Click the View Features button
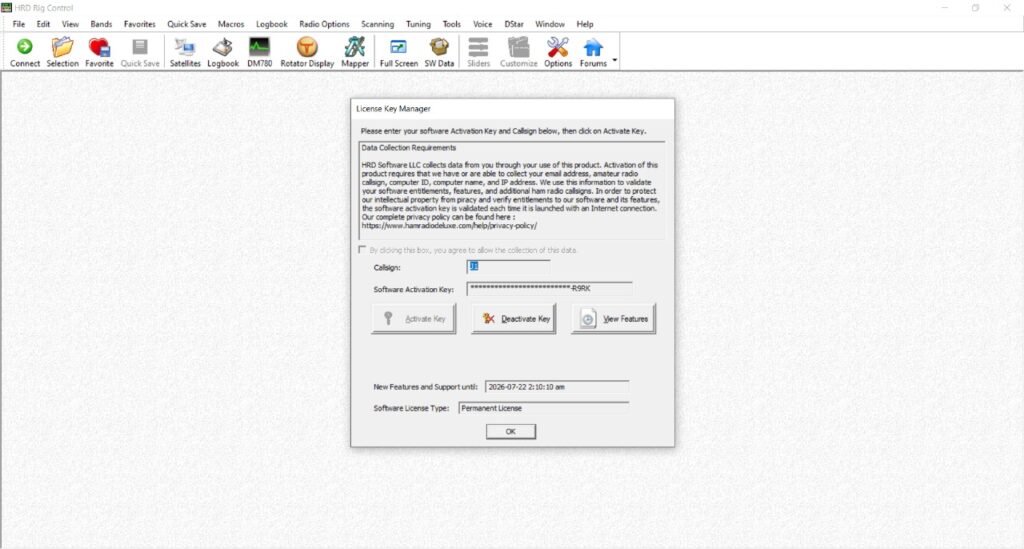 614,319
